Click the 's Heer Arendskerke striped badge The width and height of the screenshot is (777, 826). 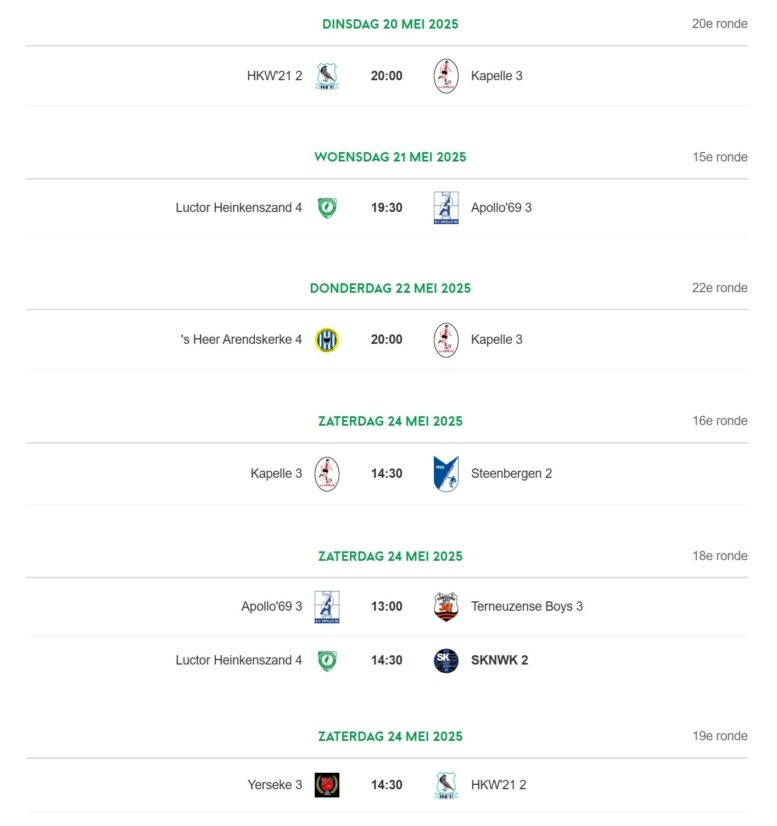pos(327,340)
